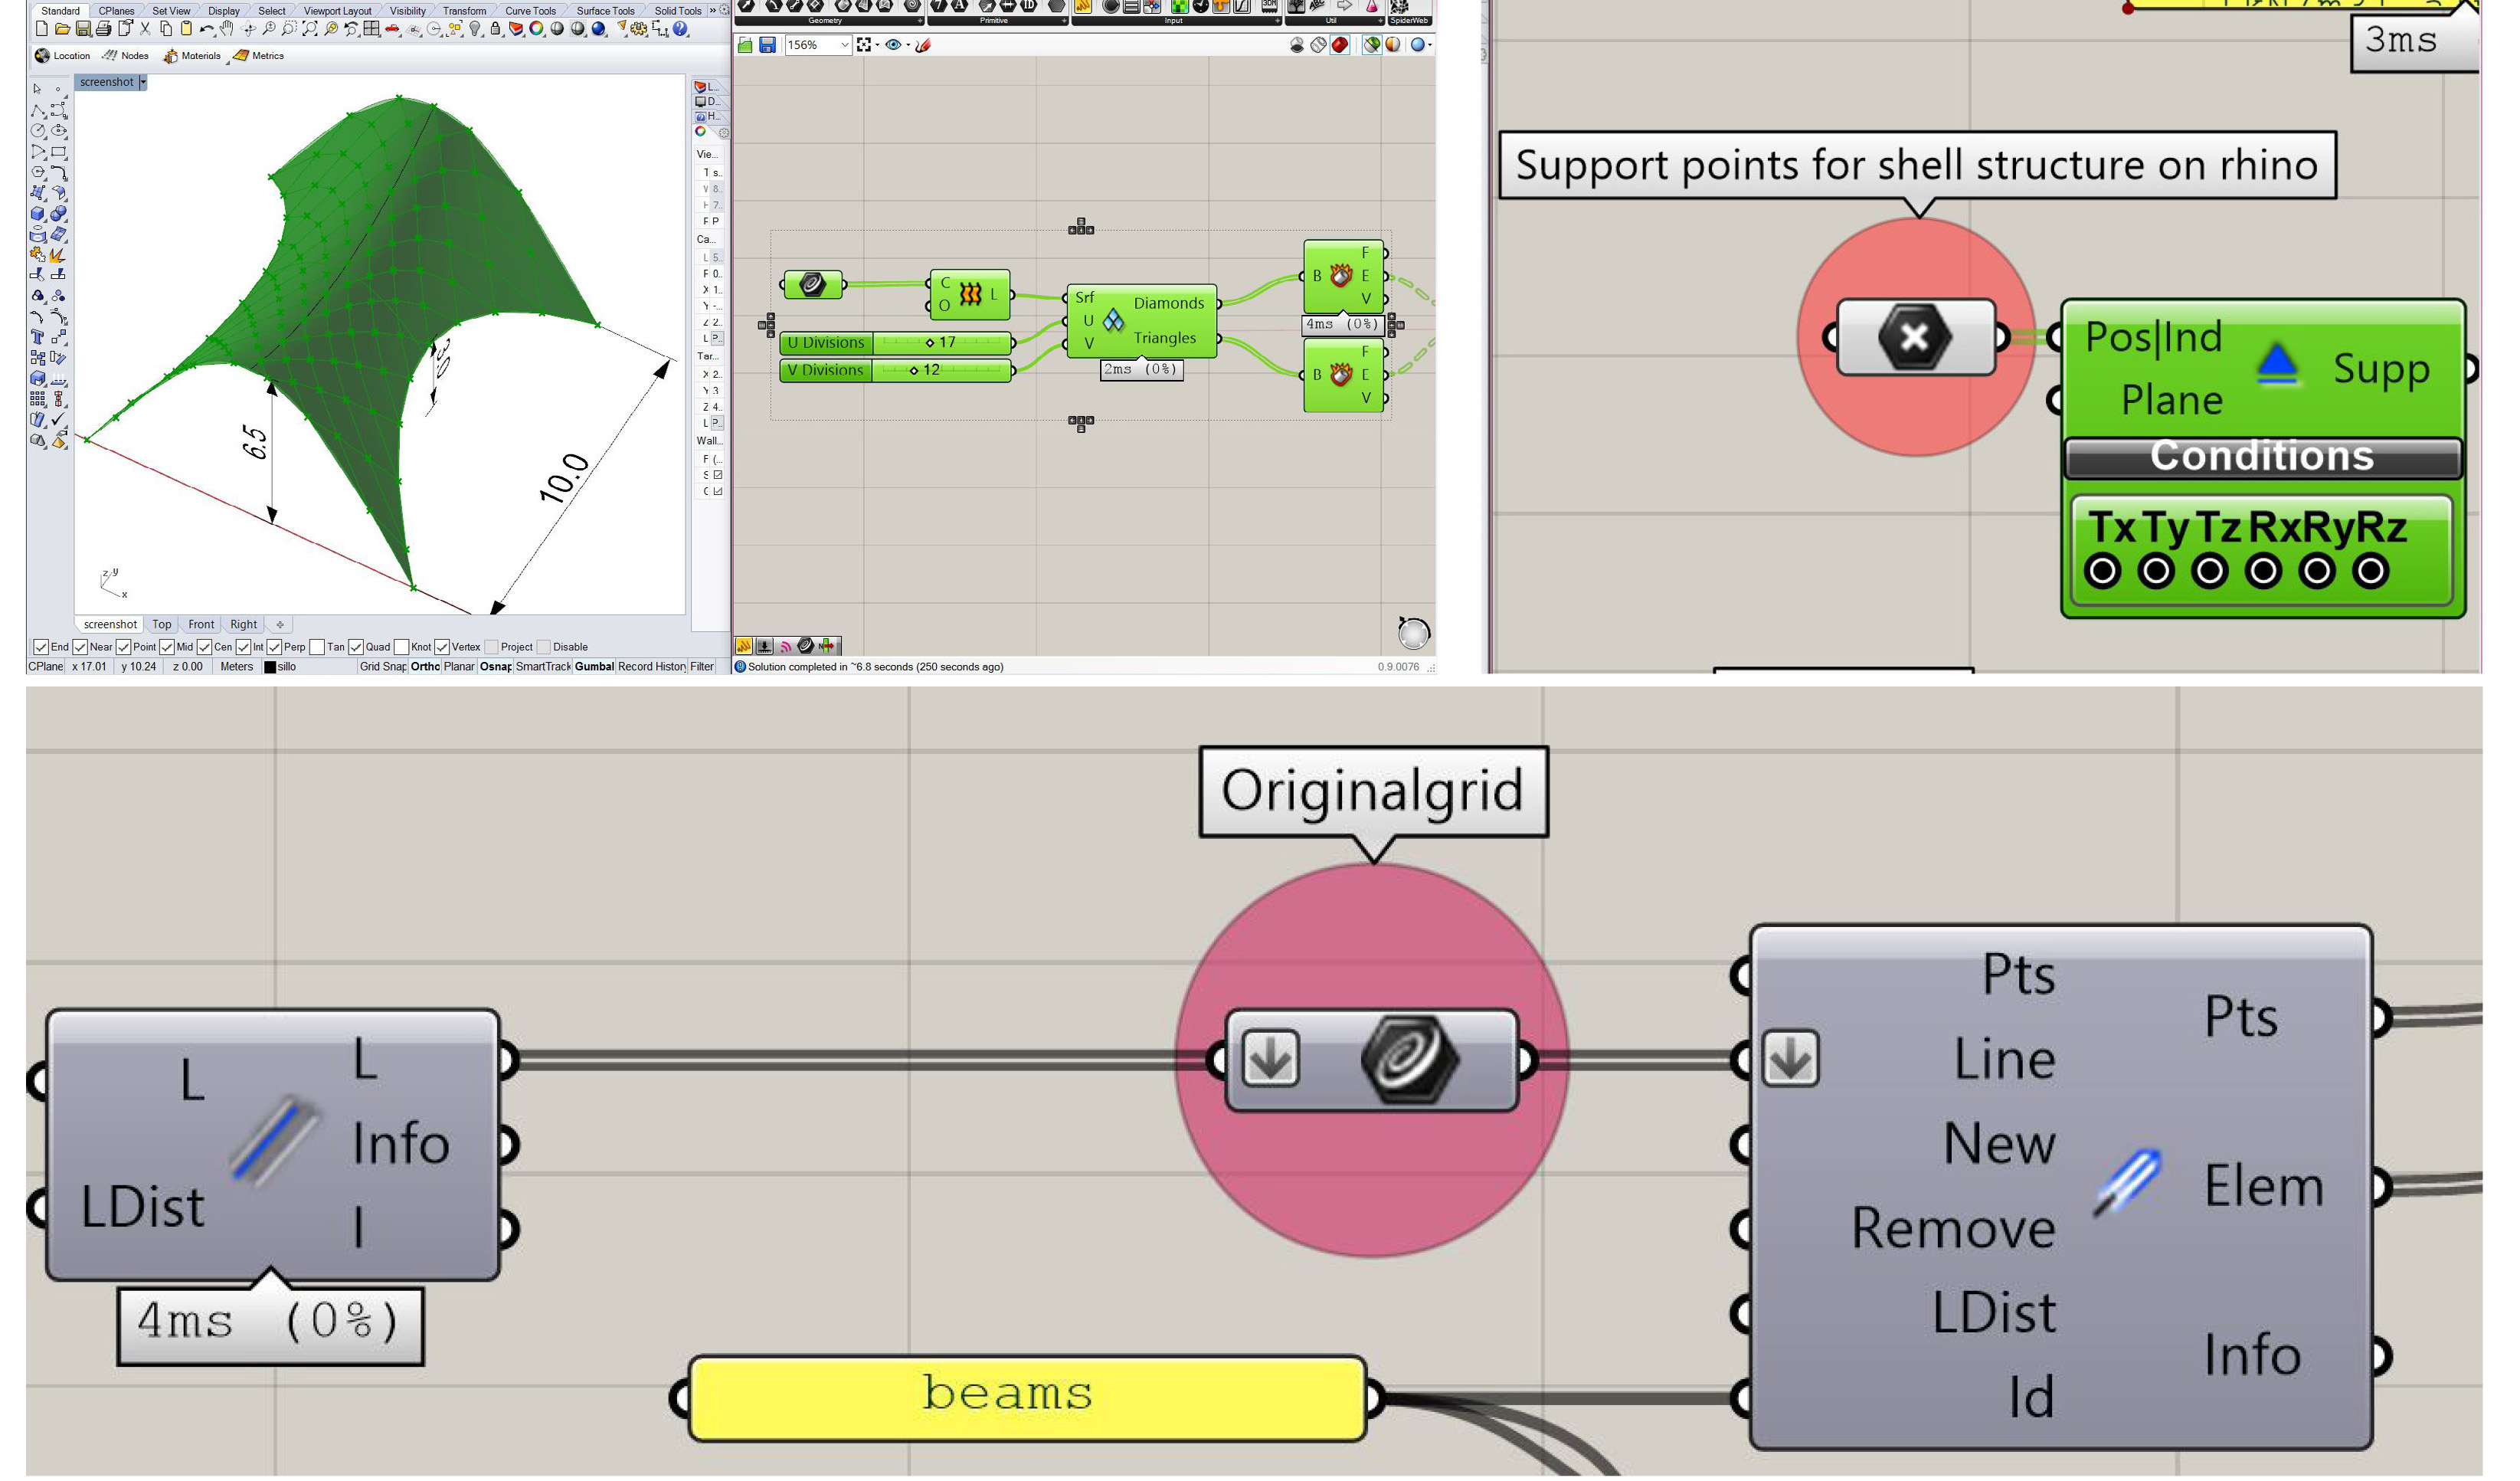Uncheck the Quad osnap checkbox
Viewport: 2520px width, 1481px height.
pos(356,647)
